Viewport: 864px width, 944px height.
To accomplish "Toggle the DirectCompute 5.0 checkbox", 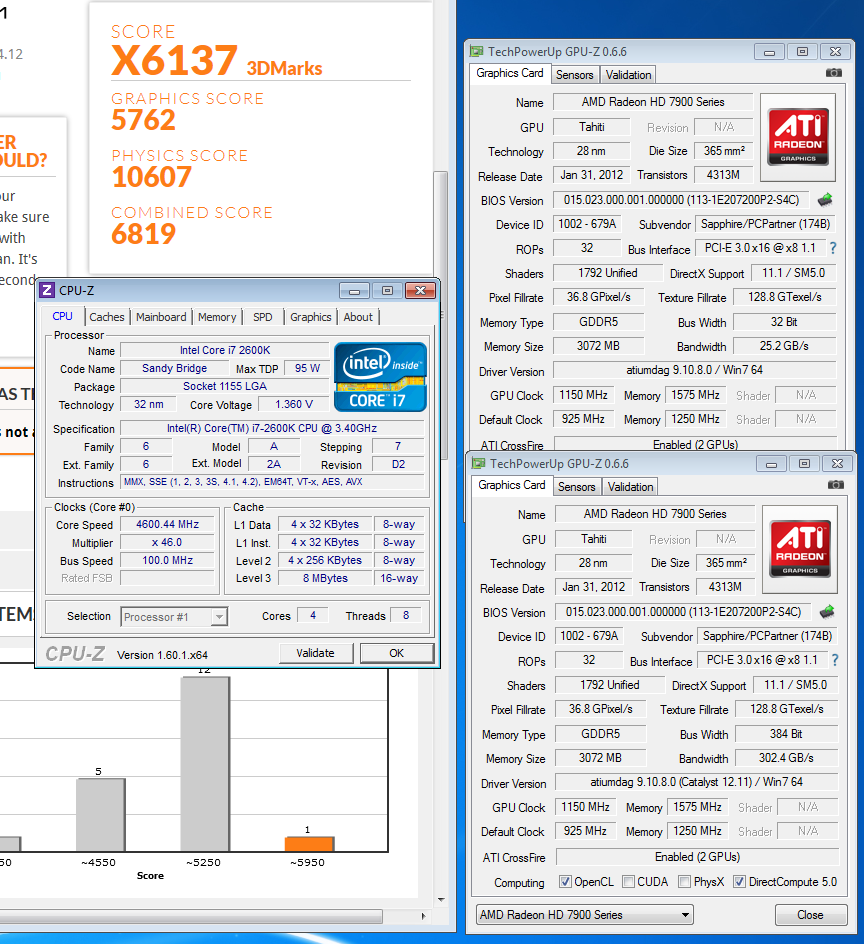I will [739, 881].
